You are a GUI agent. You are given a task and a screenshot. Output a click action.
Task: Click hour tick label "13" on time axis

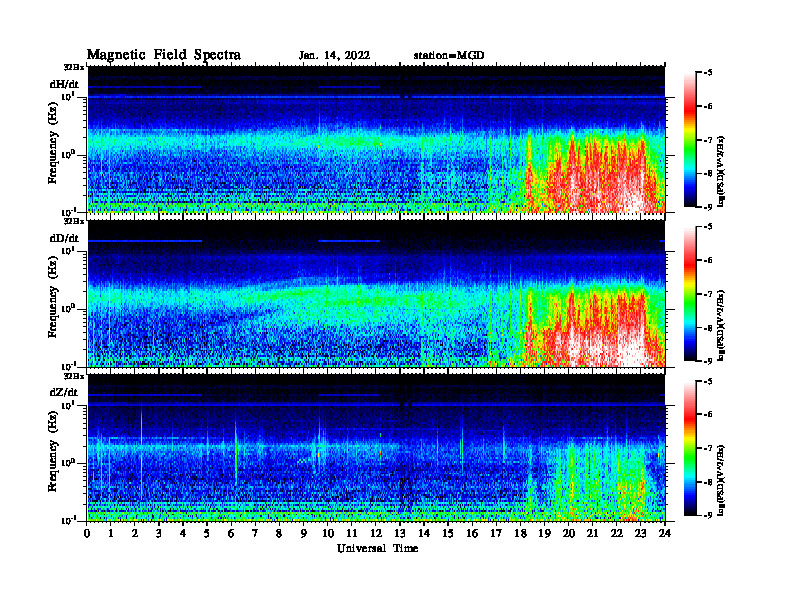pyautogui.click(x=400, y=534)
